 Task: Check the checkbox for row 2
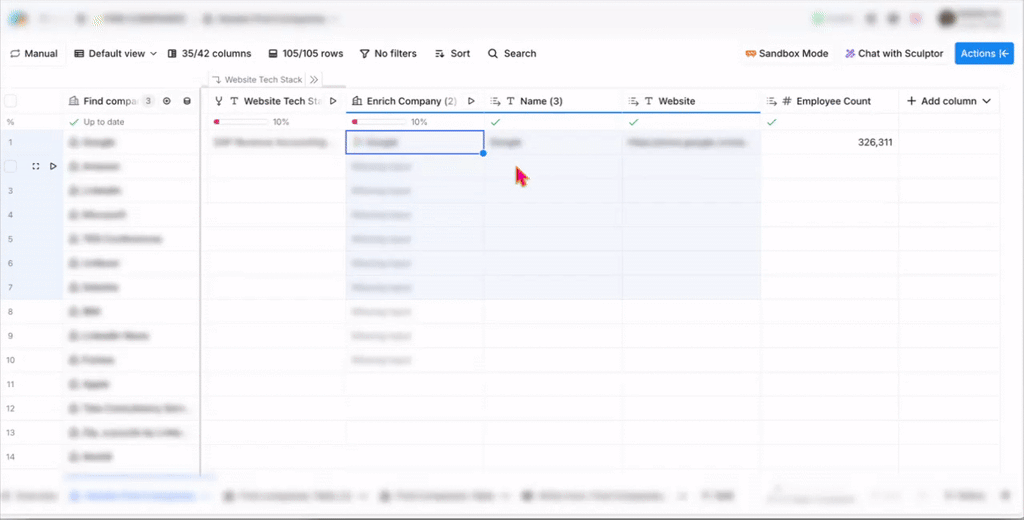click(x=11, y=166)
